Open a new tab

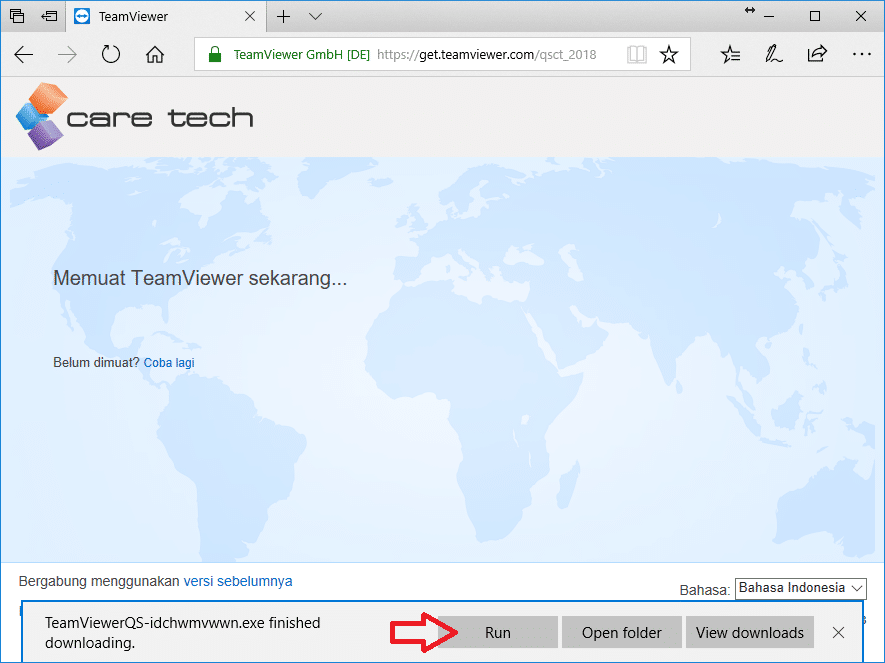pyautogui.click(x=283, y=16)
